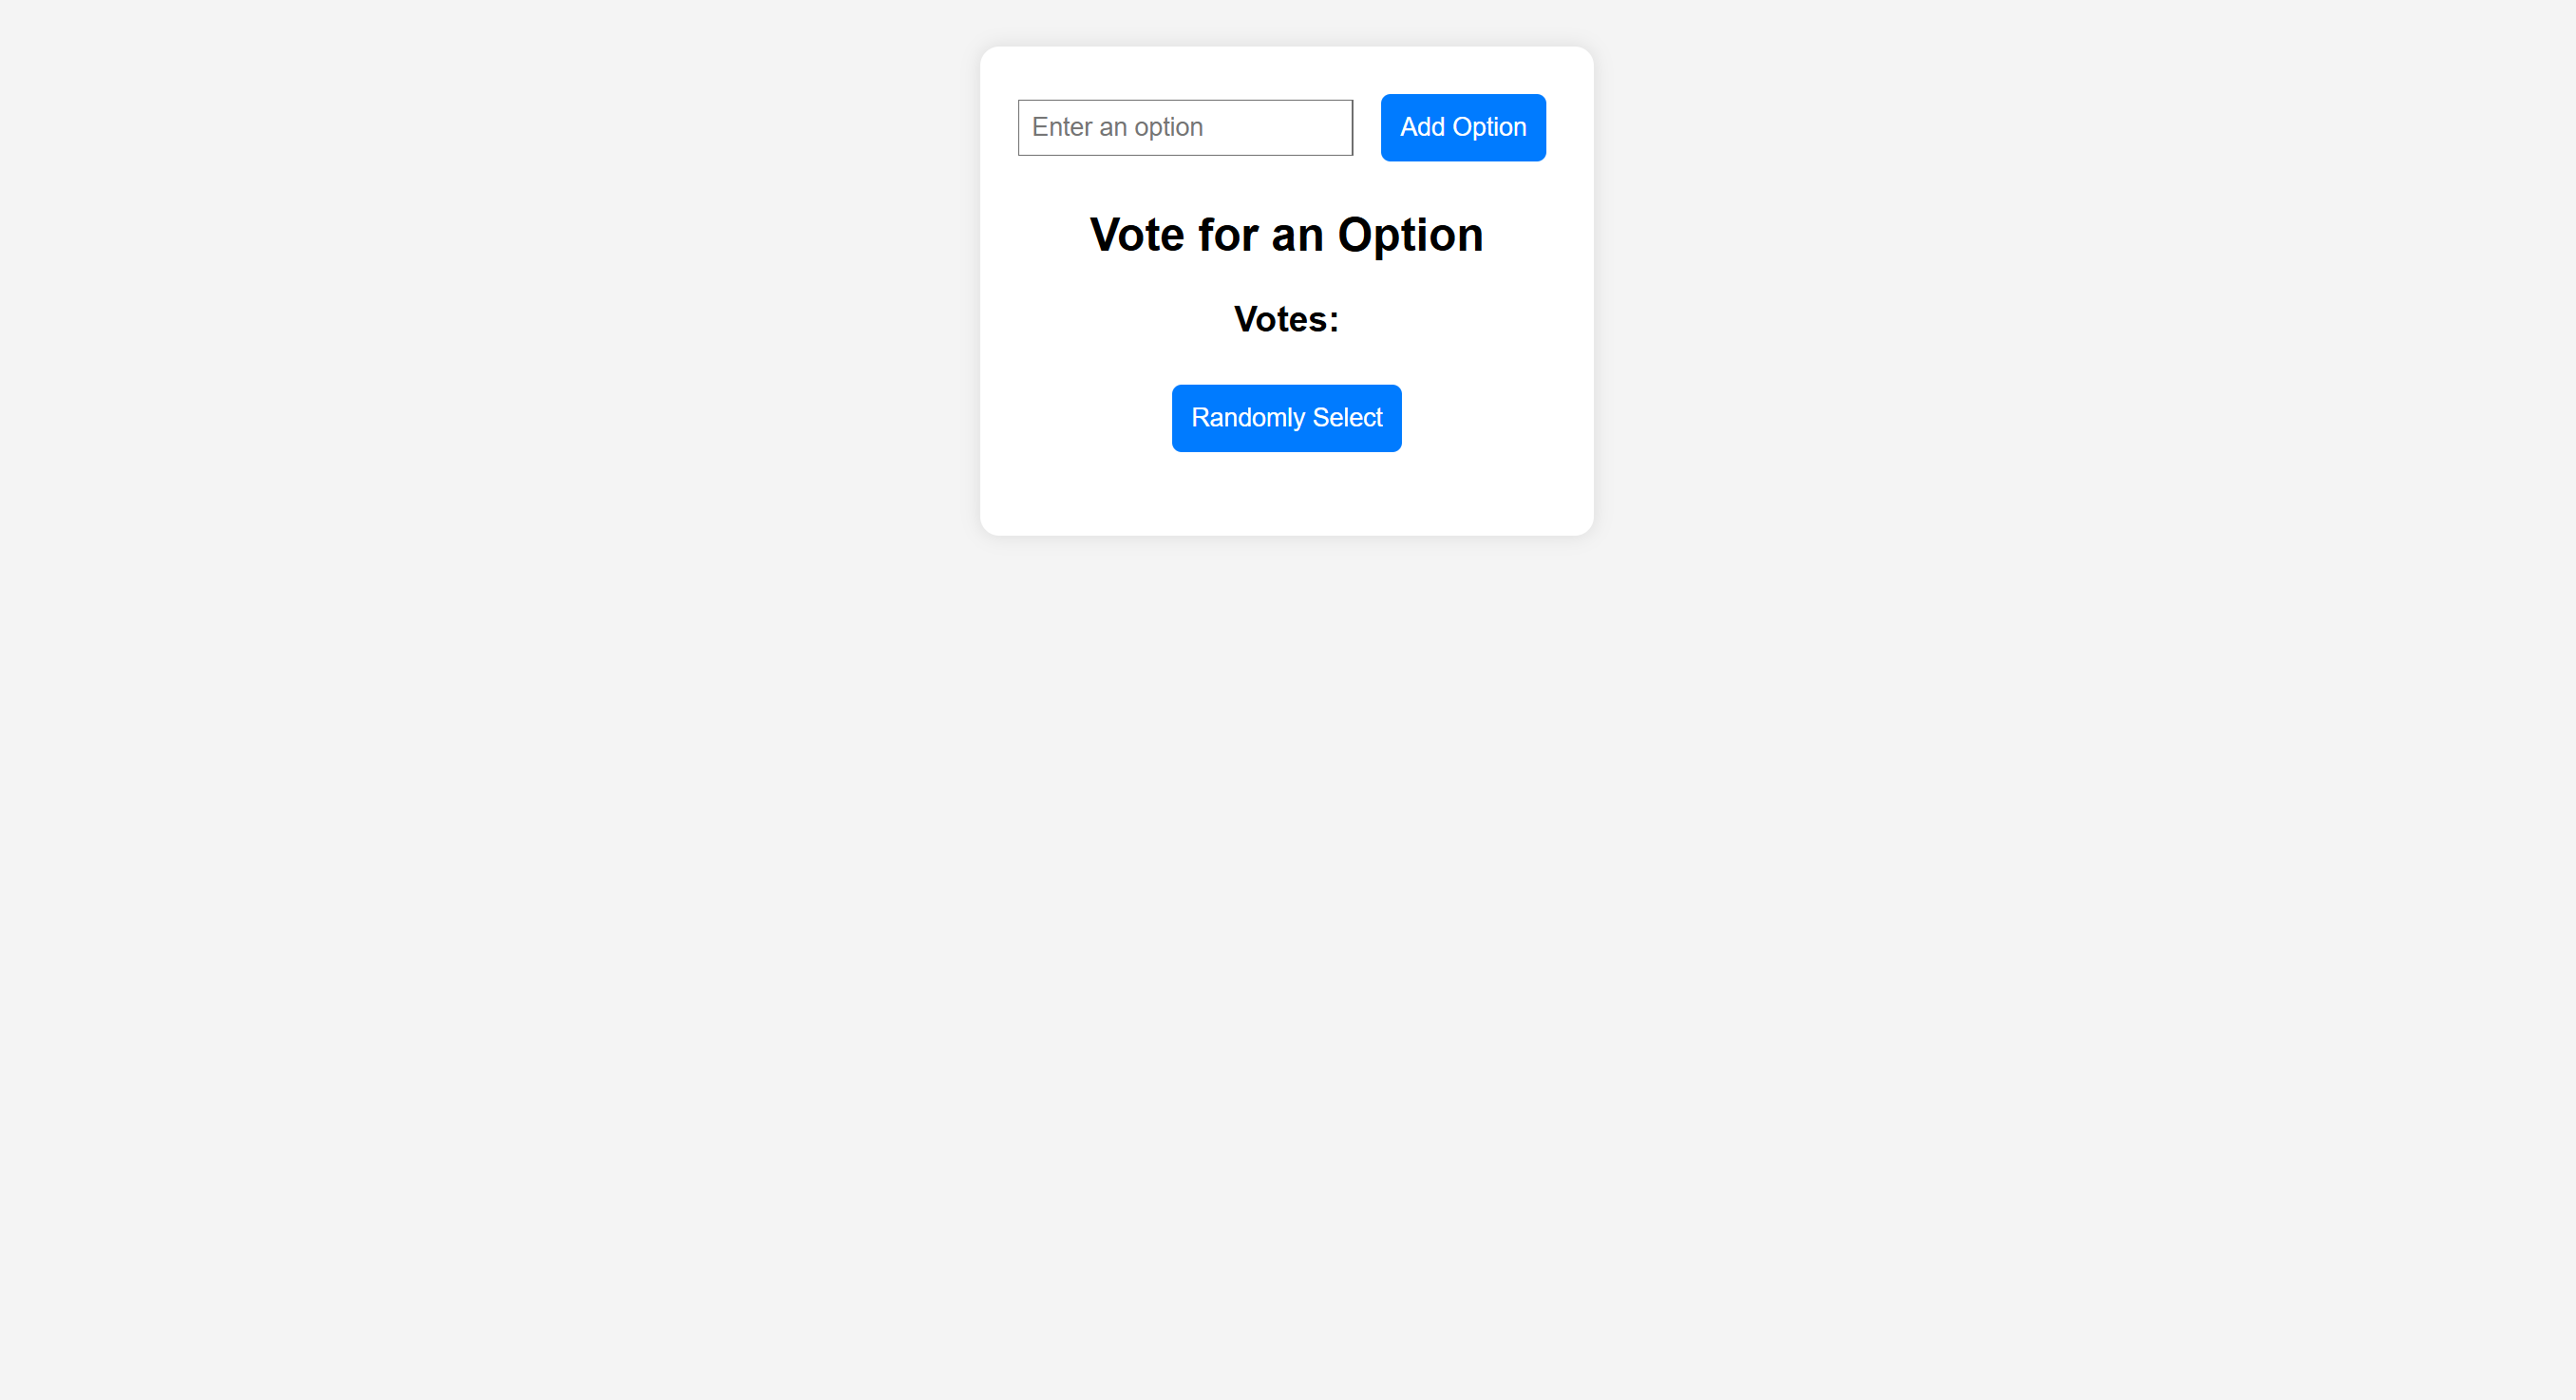Focus the option entry input box

(x=1185, y=127)
